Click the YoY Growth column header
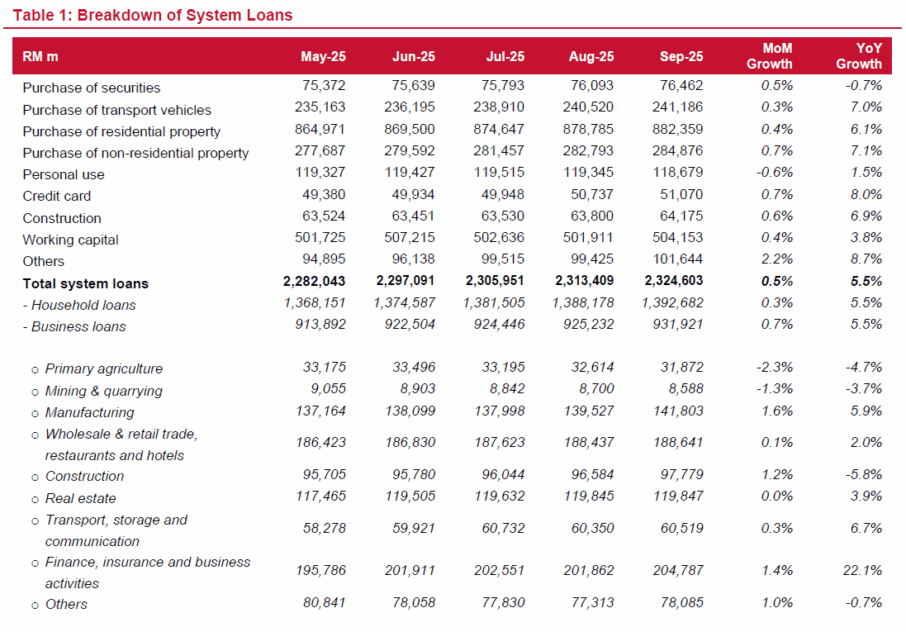This screenshot has height=632, width=906. (859, 57)
